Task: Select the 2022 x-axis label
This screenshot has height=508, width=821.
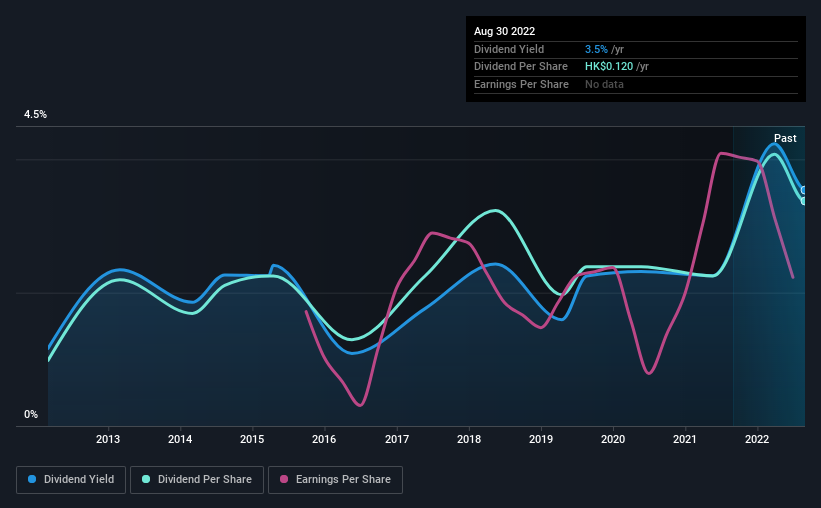Action: click(757, 439)
